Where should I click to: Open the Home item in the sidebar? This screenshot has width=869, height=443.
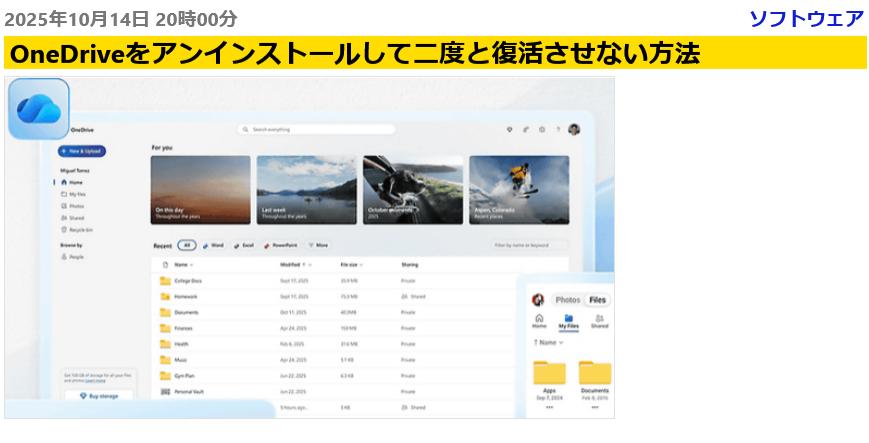coord(75,183)
